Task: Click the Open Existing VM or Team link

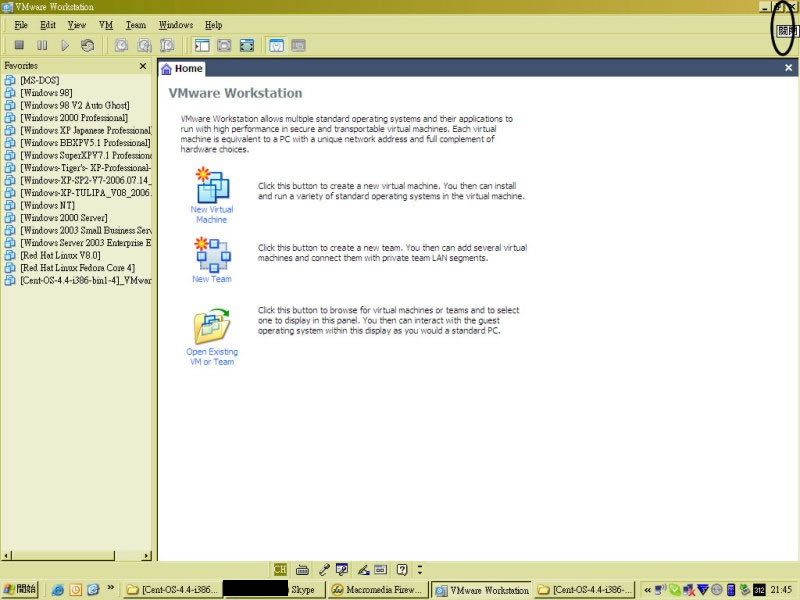Action: pyautogui.click(x=212, y=357)
